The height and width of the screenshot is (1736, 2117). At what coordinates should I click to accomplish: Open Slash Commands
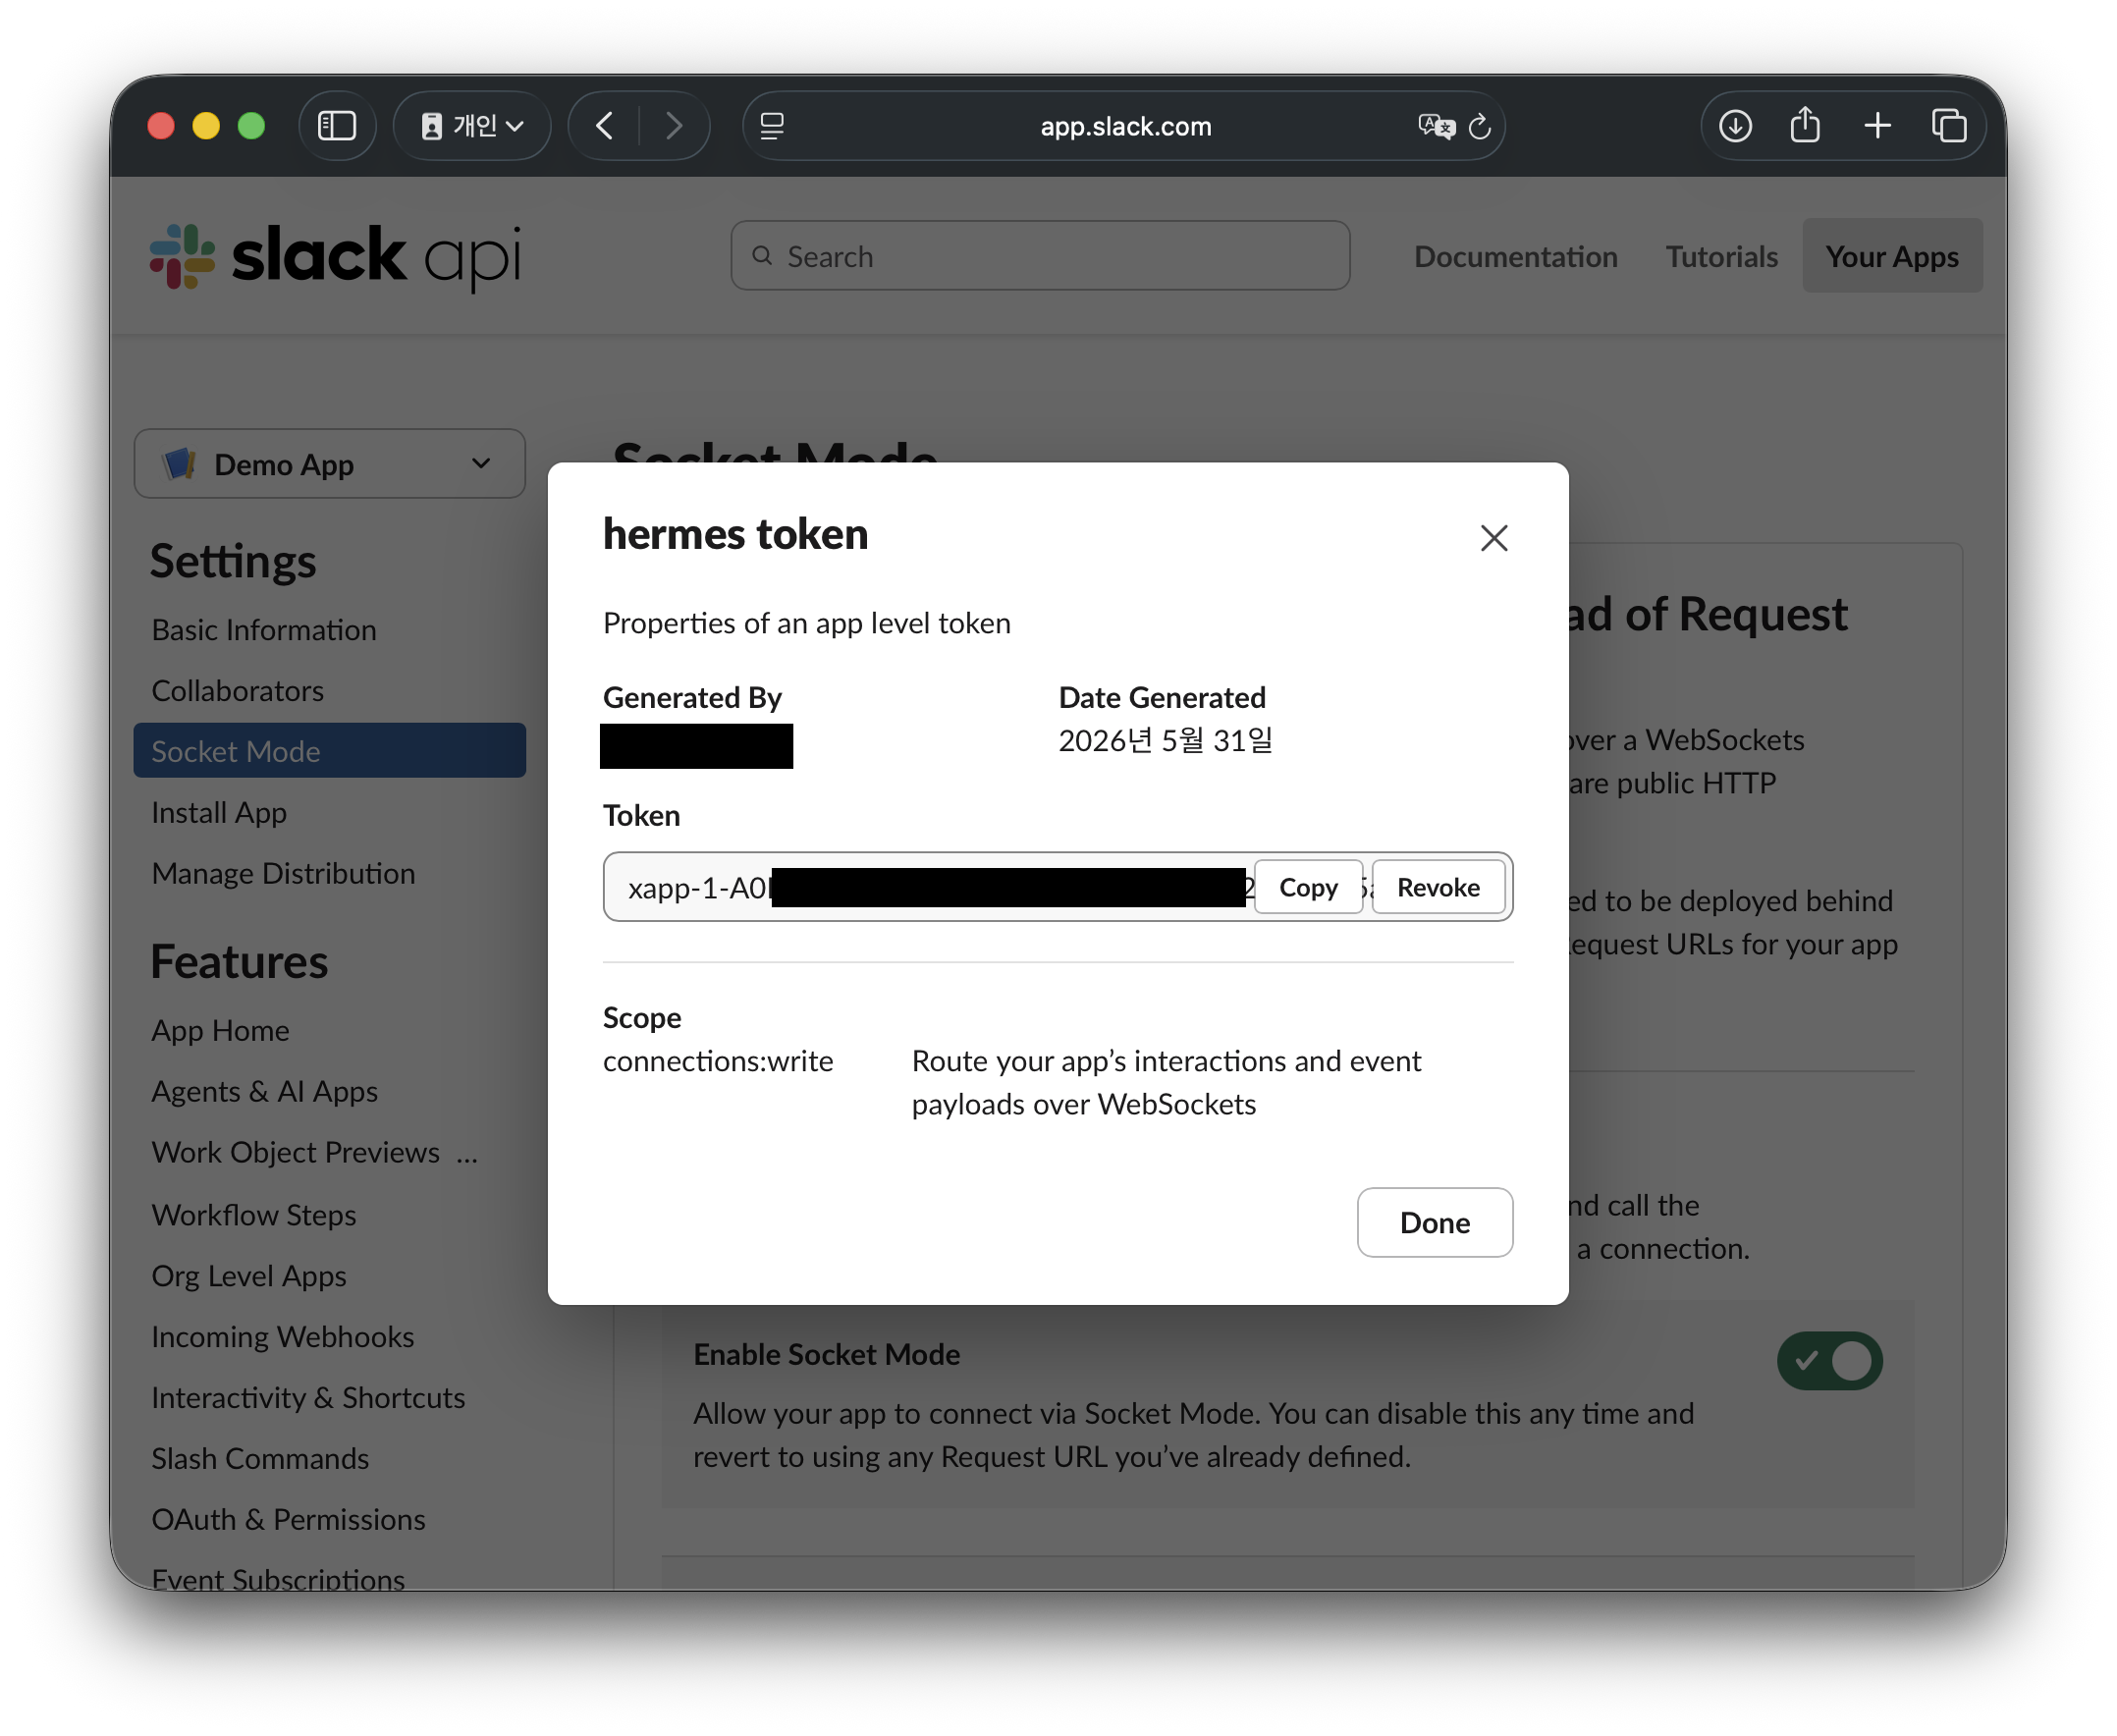tap(260, 1460)
